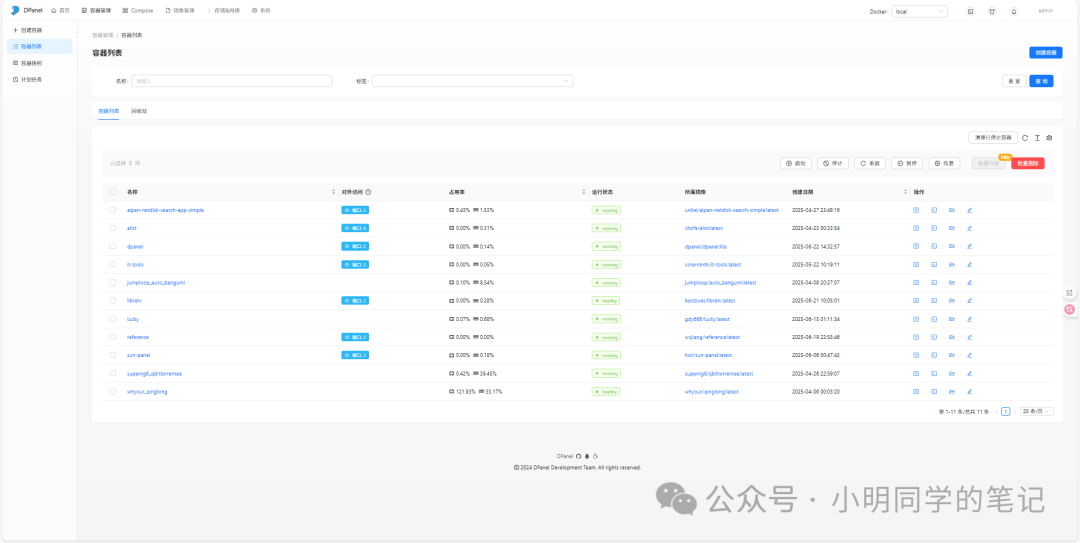Focus the 名称 search input field
The image size is (1080, 543).
point(231,81)
